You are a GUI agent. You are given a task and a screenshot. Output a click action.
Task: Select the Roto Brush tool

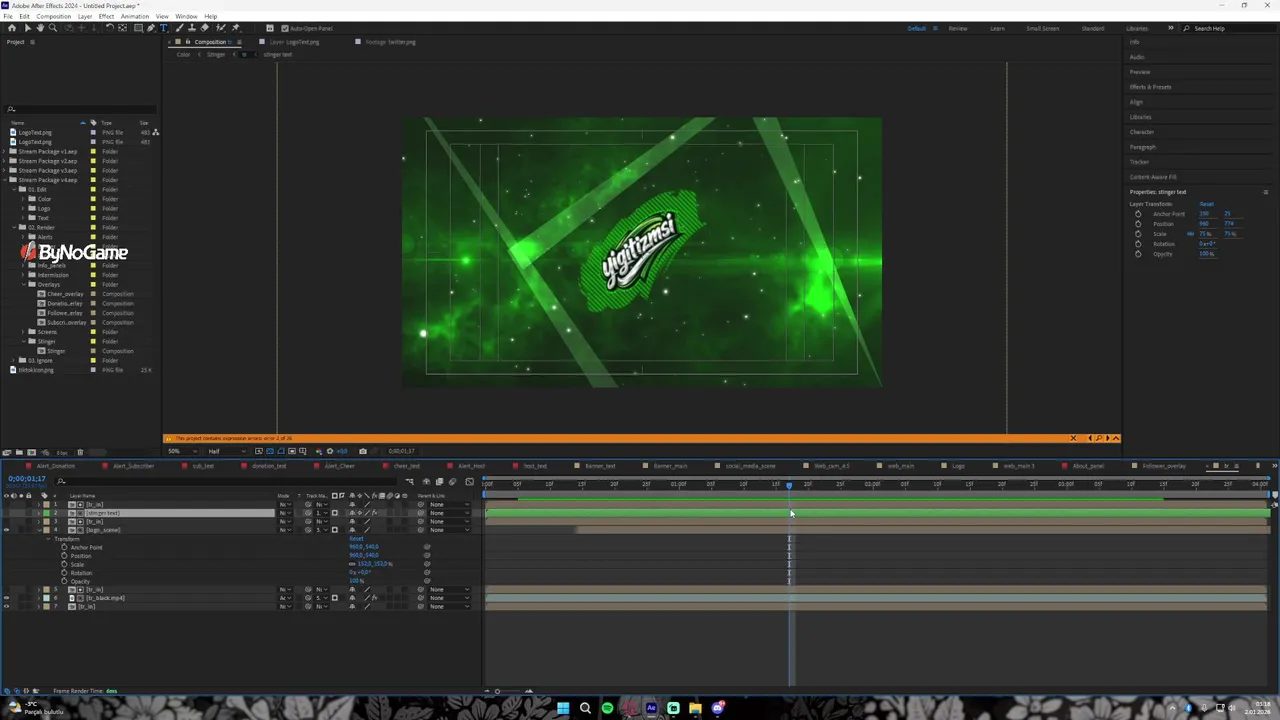pyautogui.click(x=220, y=28)
